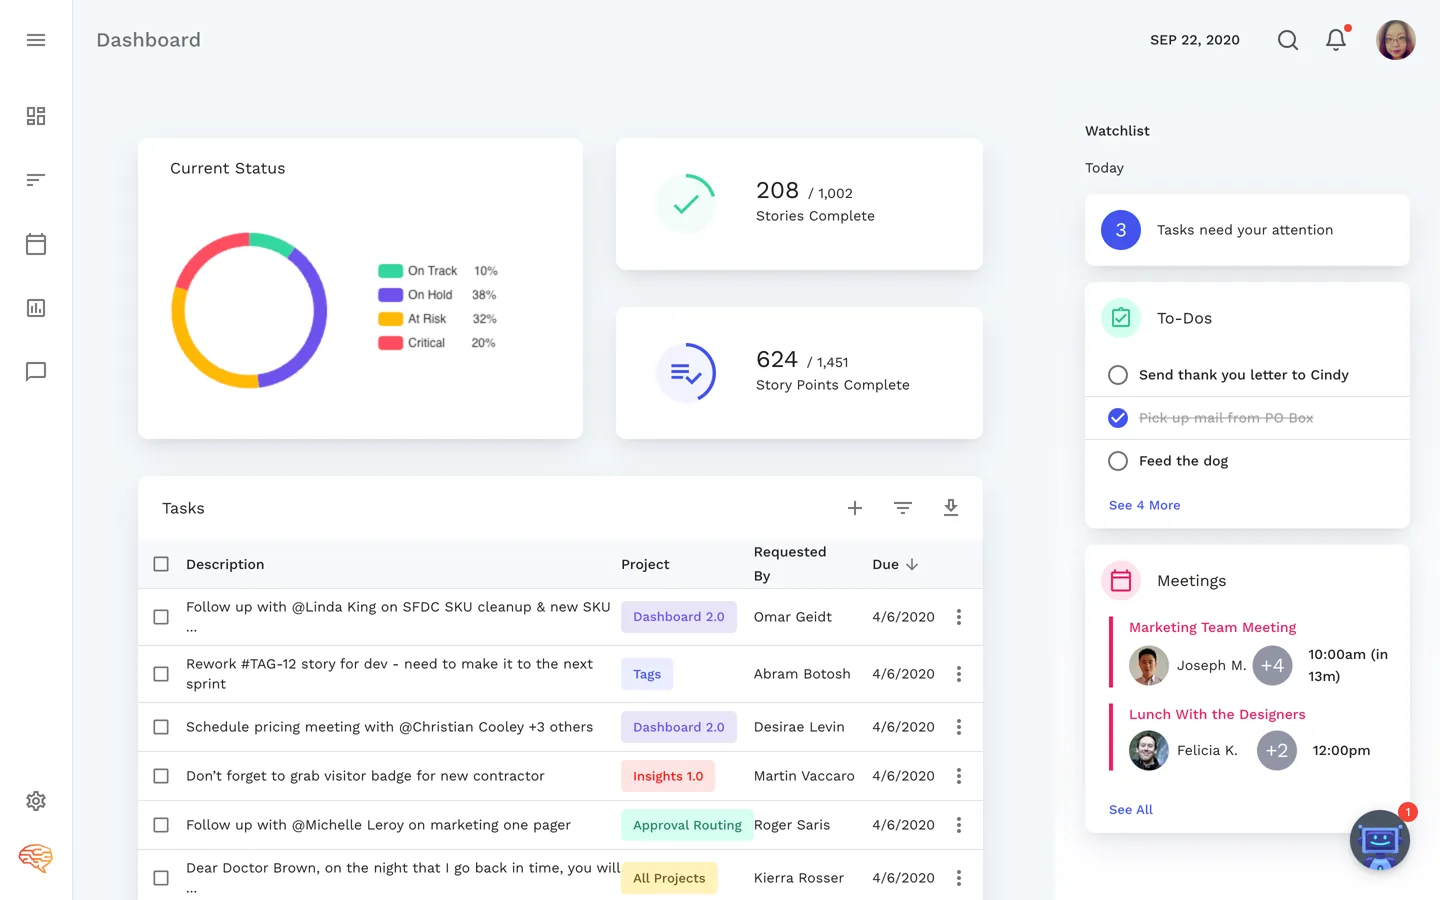Click the Approval Routing project tag

click(687, 825)
